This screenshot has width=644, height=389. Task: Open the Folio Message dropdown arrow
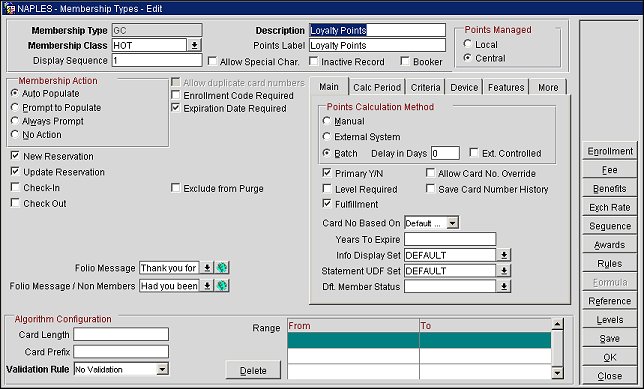207,268
